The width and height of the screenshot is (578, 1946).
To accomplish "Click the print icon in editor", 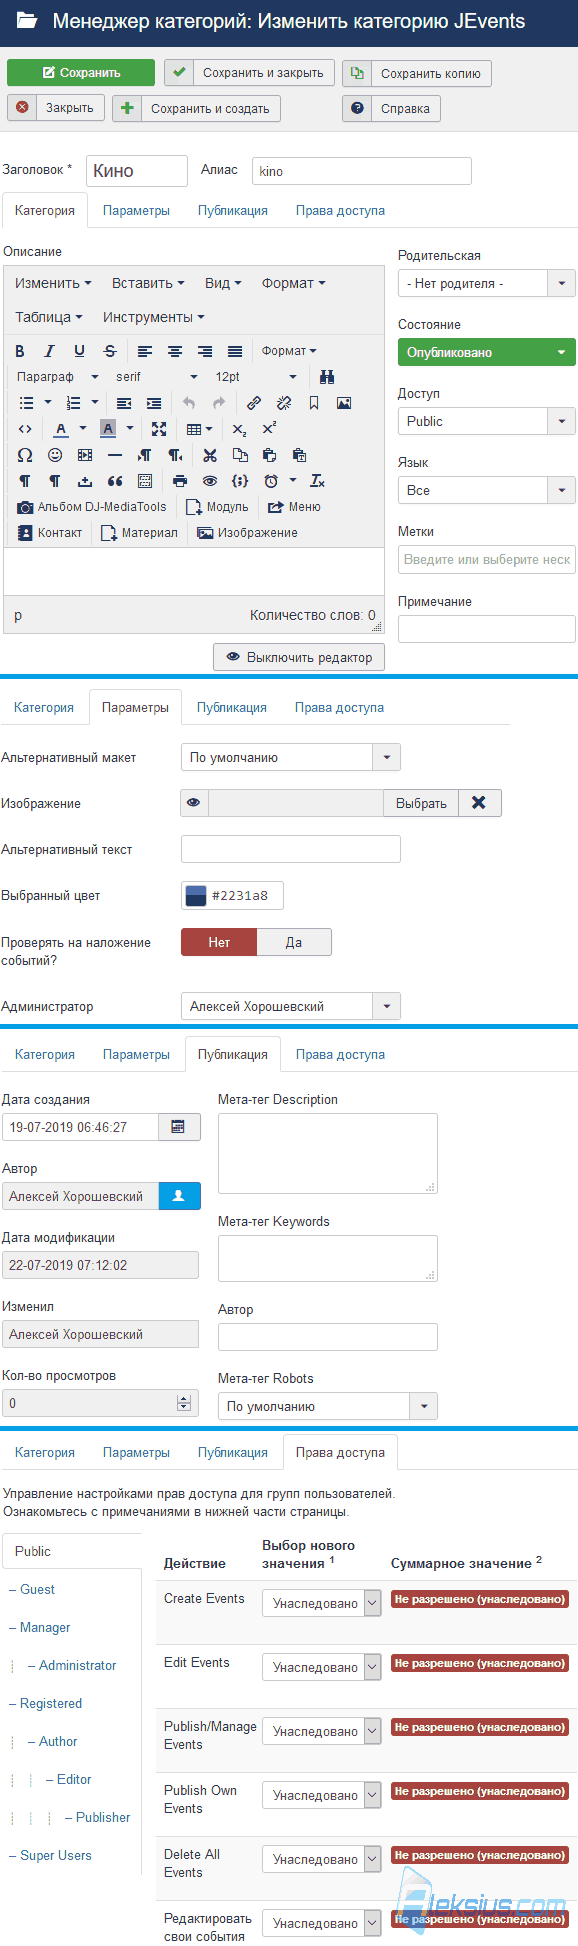I will click(179, 481).
